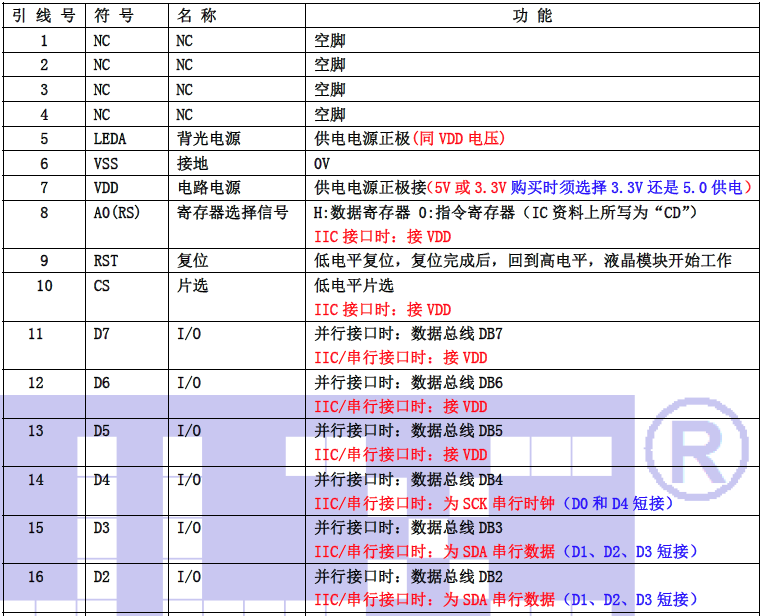The width and height of the screenshot is (763, 616).
Task: Select the 背光电源 name cell
Action: pyautogui.click(x=209, y=139)
